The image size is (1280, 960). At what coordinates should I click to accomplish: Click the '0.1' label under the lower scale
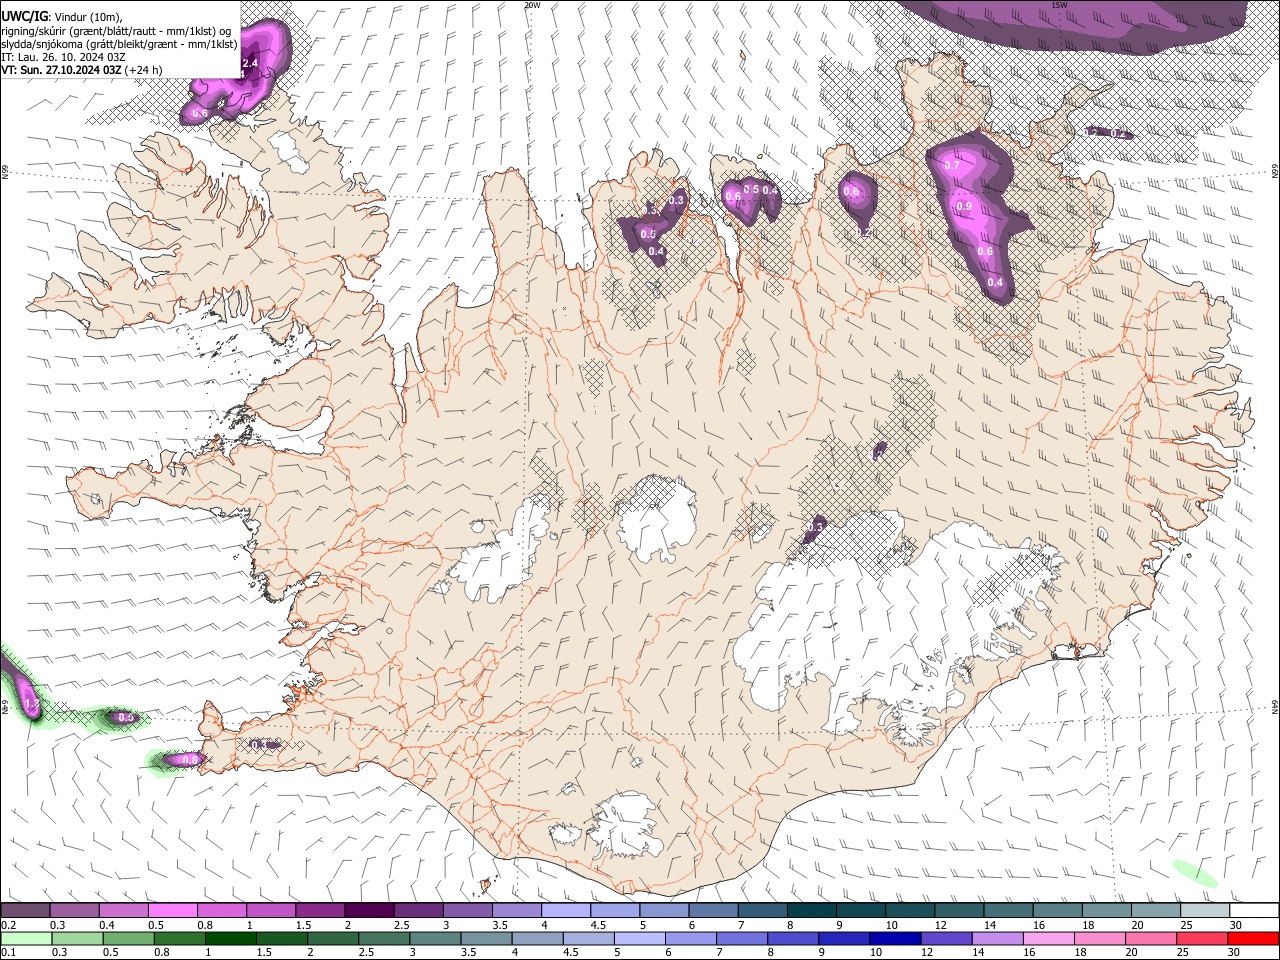9,952
